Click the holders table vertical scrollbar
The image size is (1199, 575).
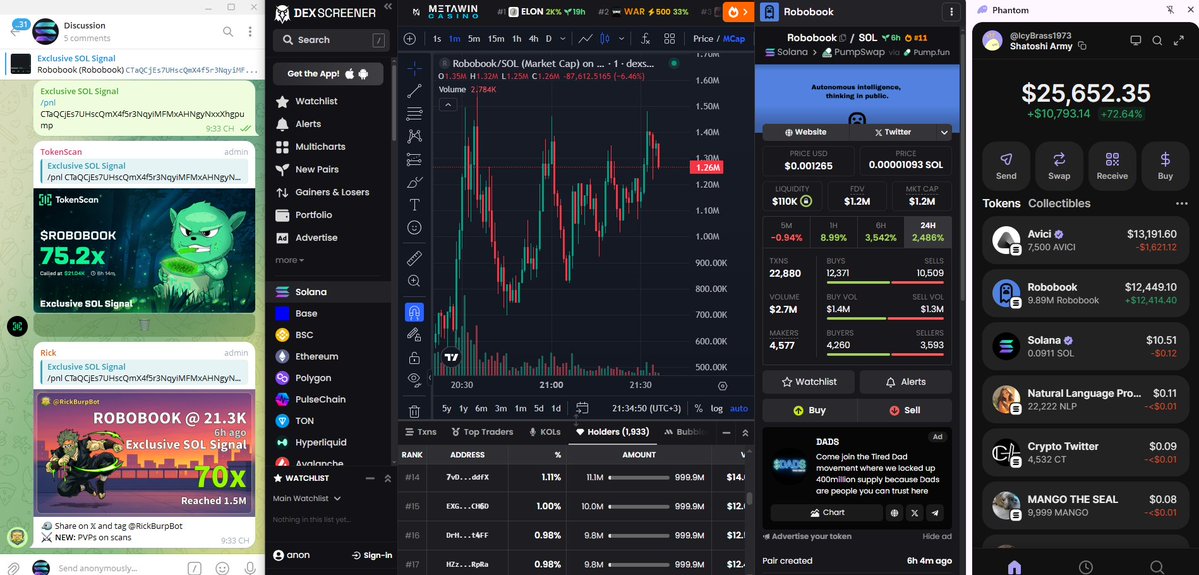pos(749,498)
